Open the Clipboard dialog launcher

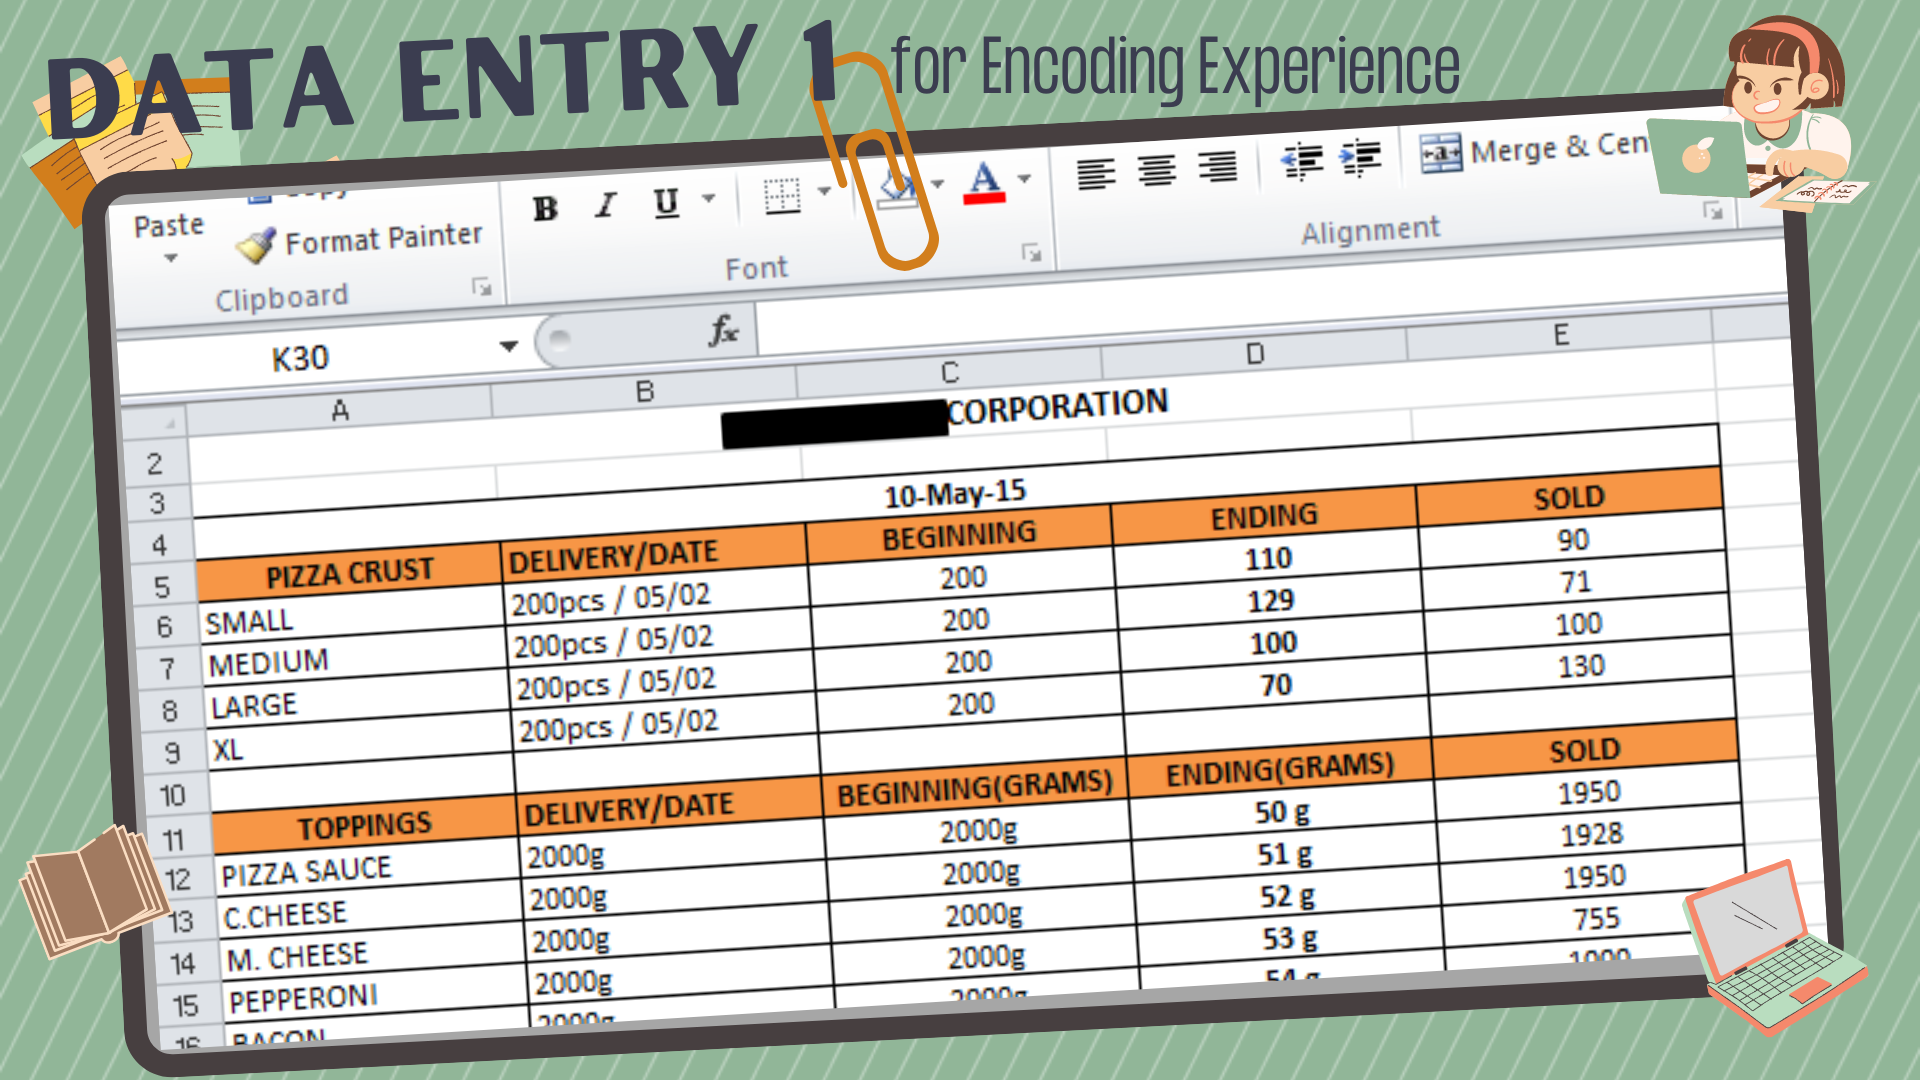click(x=482, y=288)
